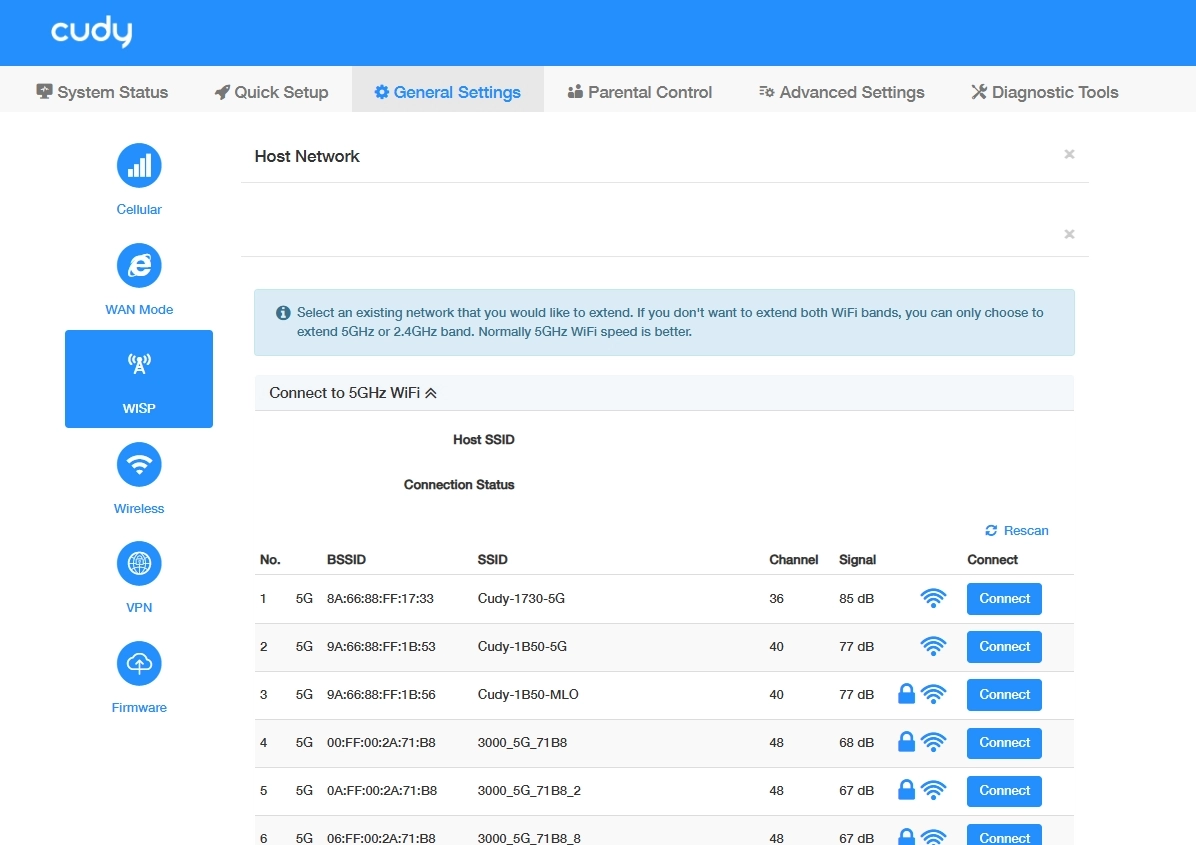Viewport: 1196px width, 845px height.
Task: Connect to Cudy-1B50-5G network
Action: click(x=1004, y=647)
